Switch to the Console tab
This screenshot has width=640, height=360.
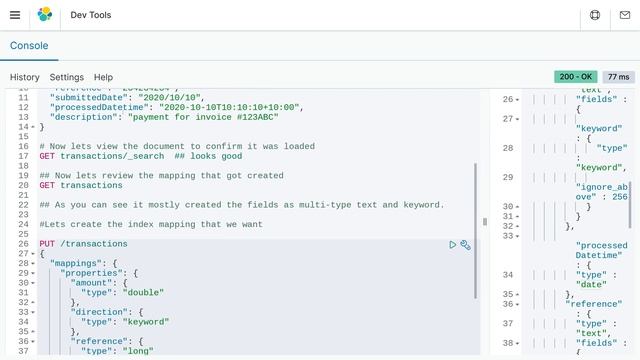pos(29,46)
